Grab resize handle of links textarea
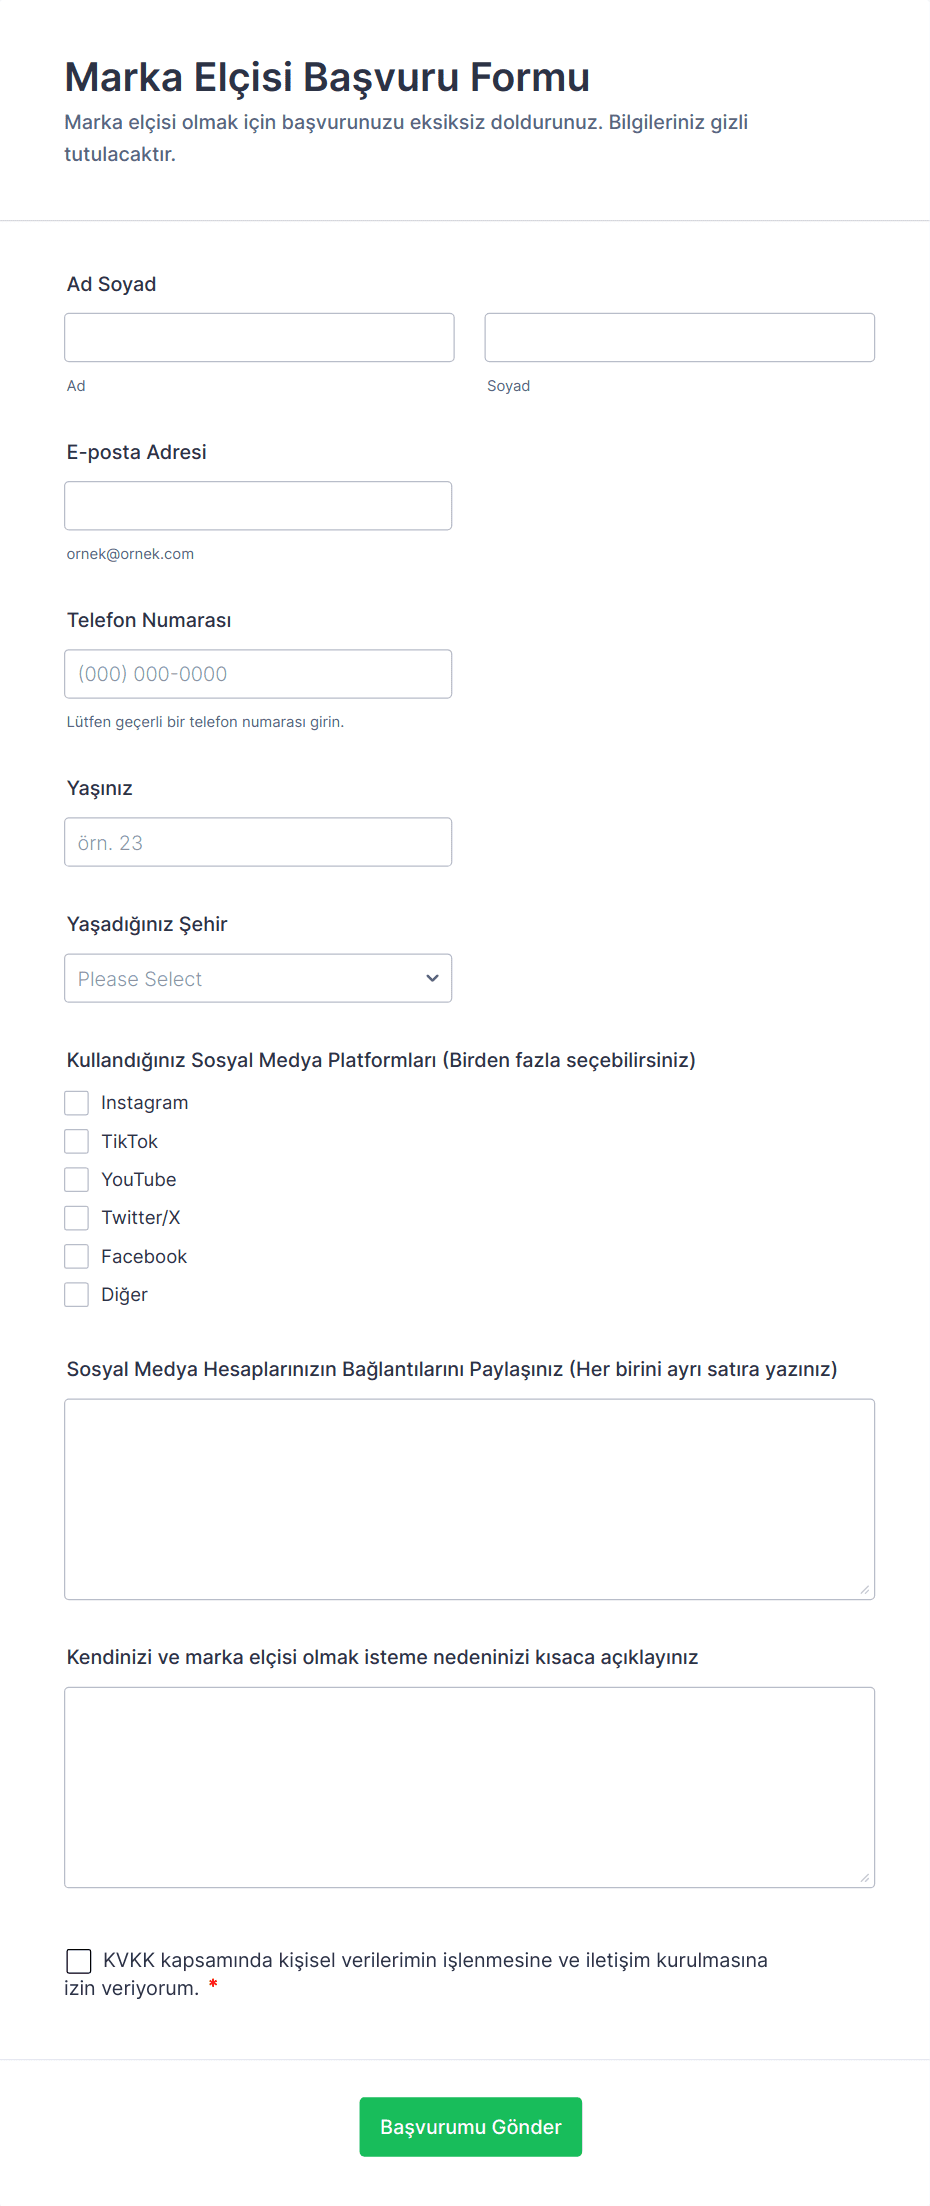Image resolution: width=930 pixels, height=2206 pixels. [x=864, y=1589]
